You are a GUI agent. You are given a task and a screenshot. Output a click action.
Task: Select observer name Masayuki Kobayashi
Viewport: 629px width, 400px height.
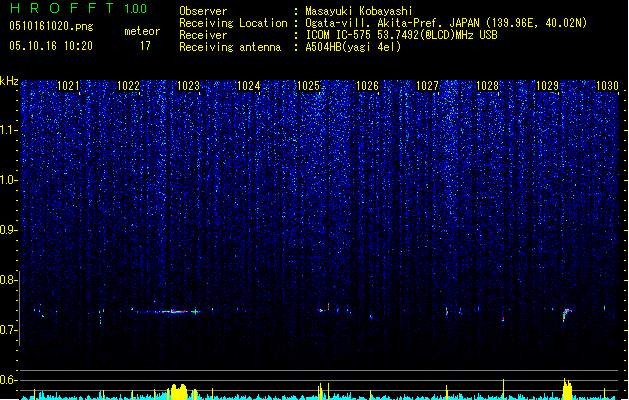click(359, 11)
